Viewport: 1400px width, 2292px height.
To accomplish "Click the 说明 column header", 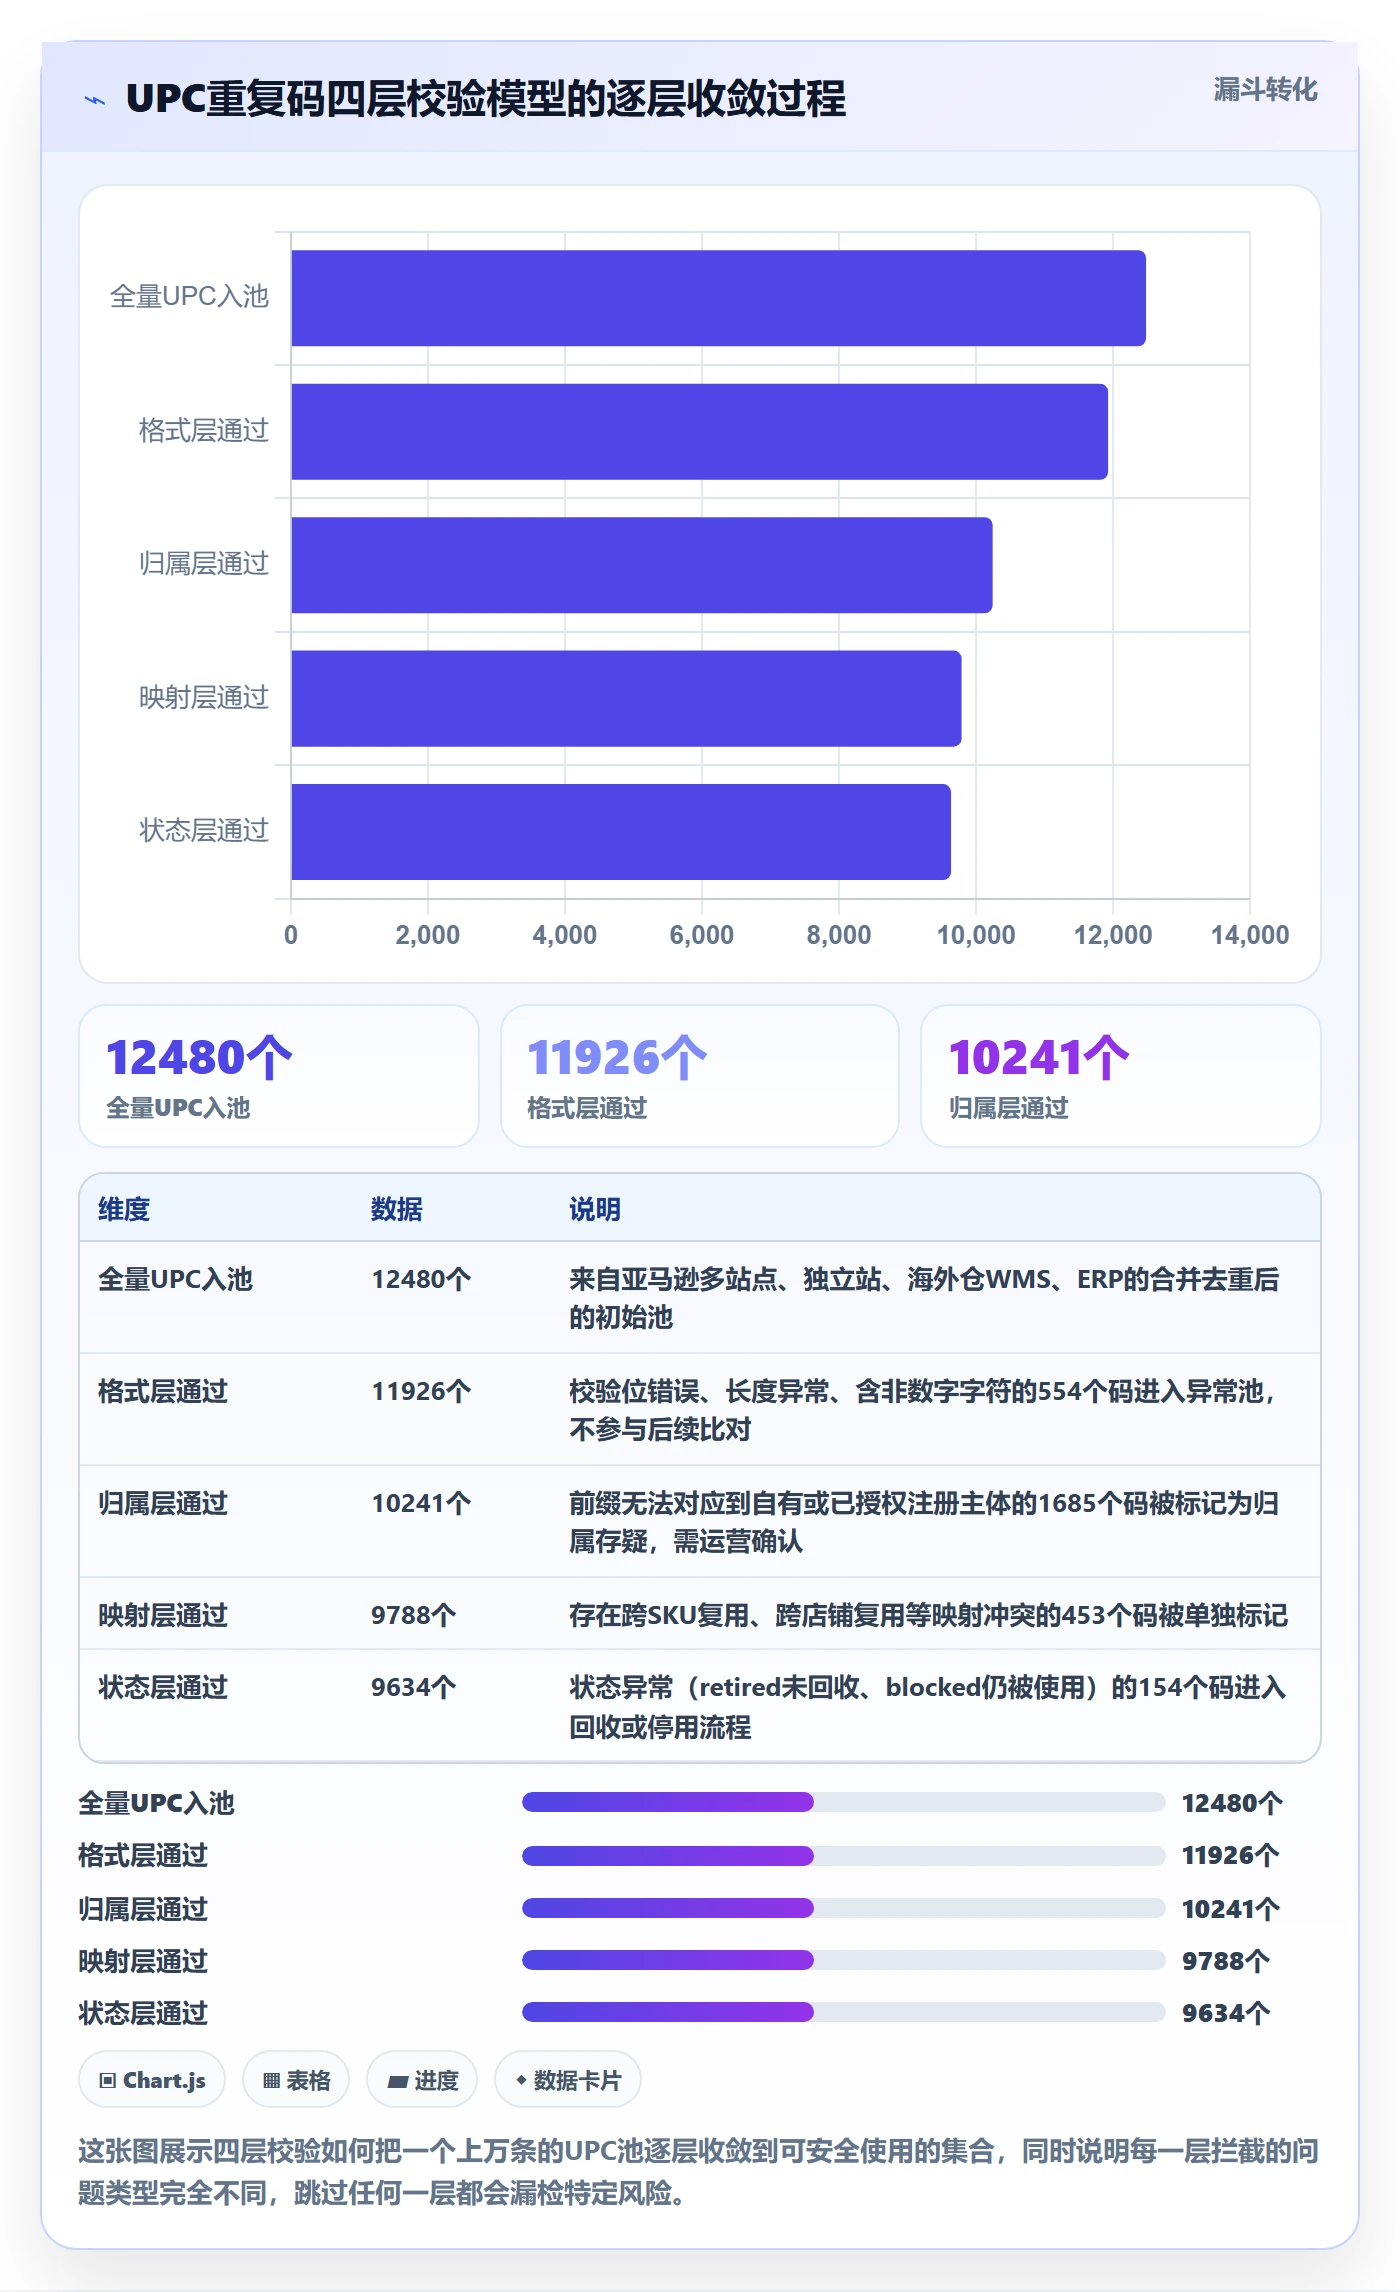I will pyautogui.click(x=595, y=1209).
